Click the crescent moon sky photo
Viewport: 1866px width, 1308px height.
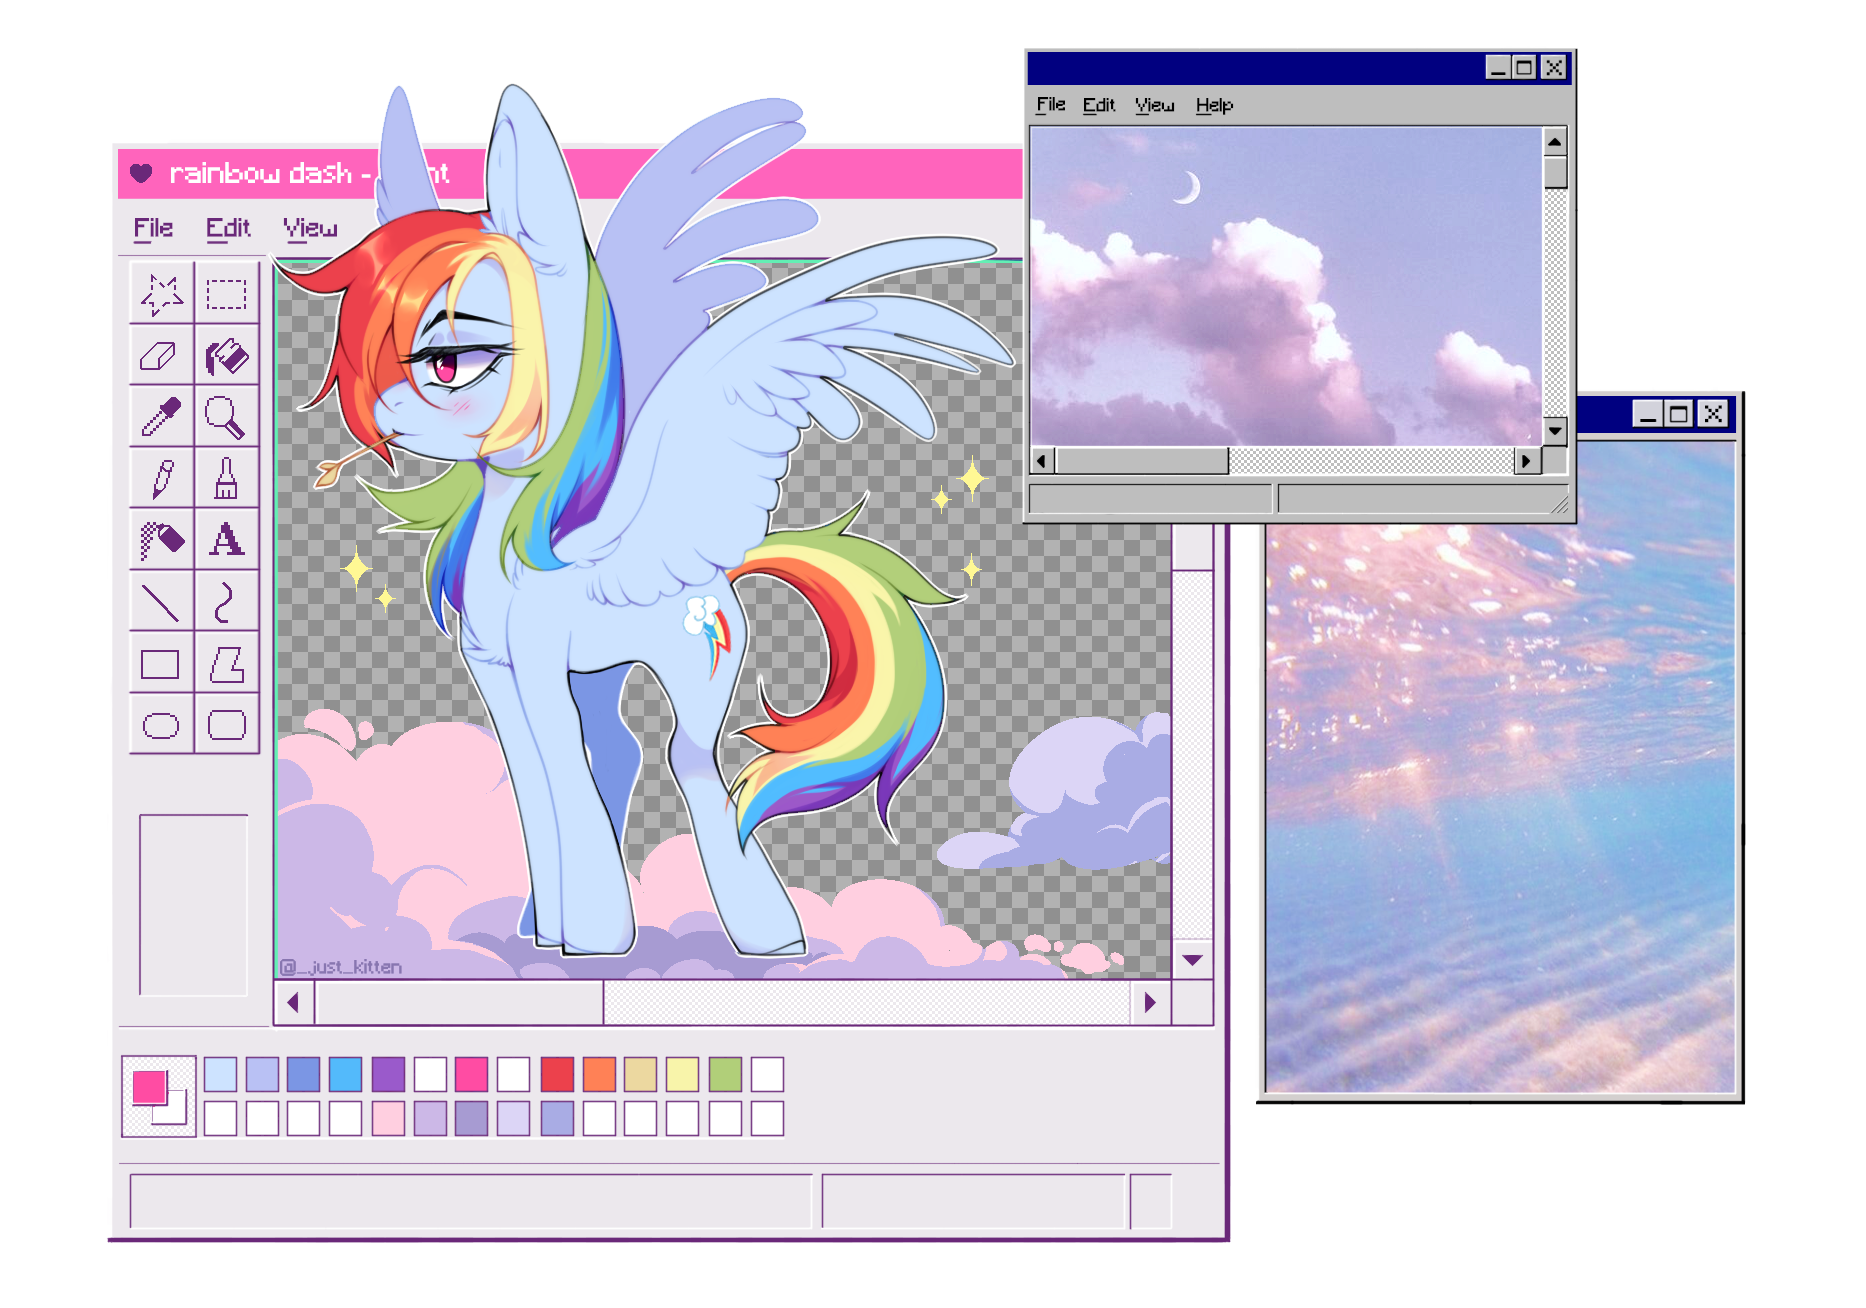coord(1286,286)
